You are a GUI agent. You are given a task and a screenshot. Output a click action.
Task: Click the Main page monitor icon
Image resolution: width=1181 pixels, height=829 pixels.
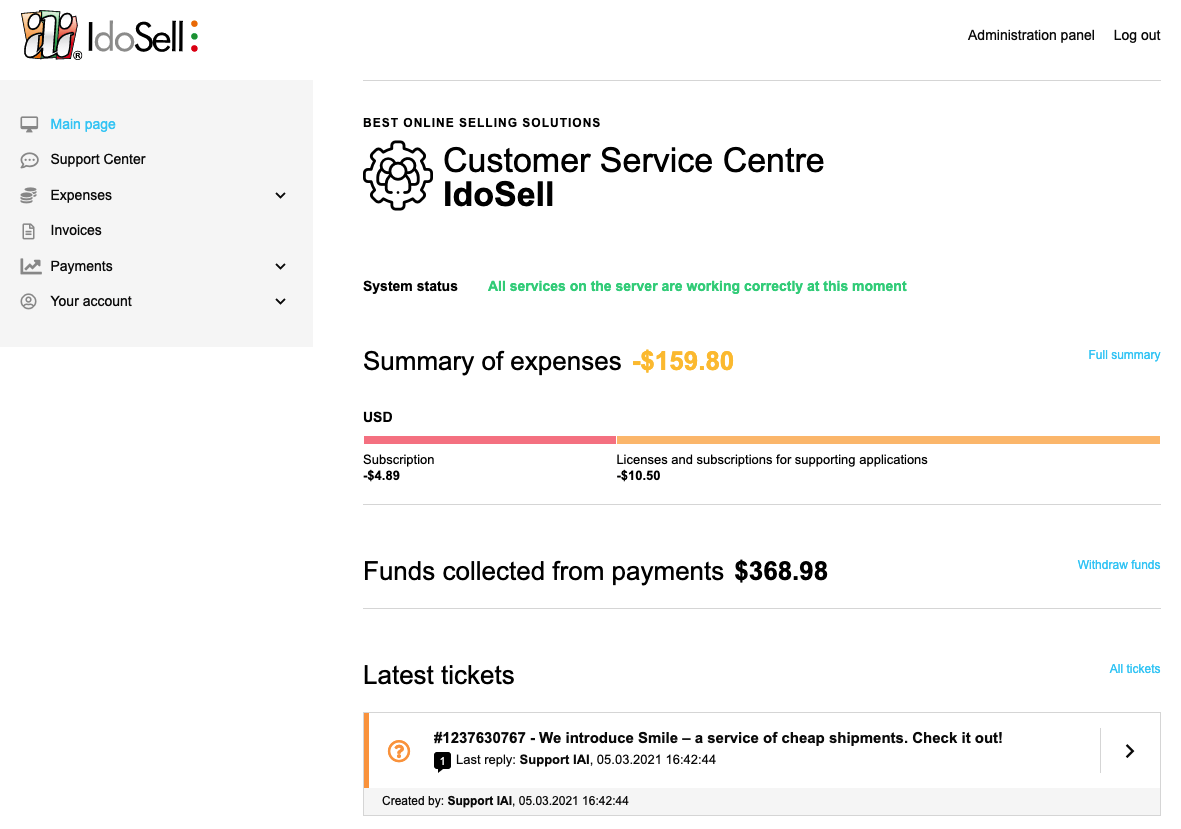click(29, 124)
